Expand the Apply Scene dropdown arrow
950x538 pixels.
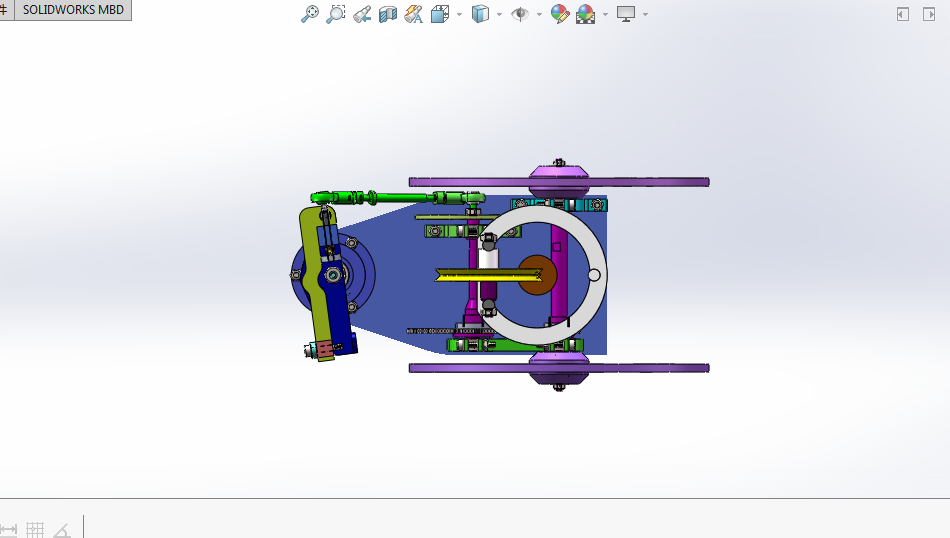(605, 14)
